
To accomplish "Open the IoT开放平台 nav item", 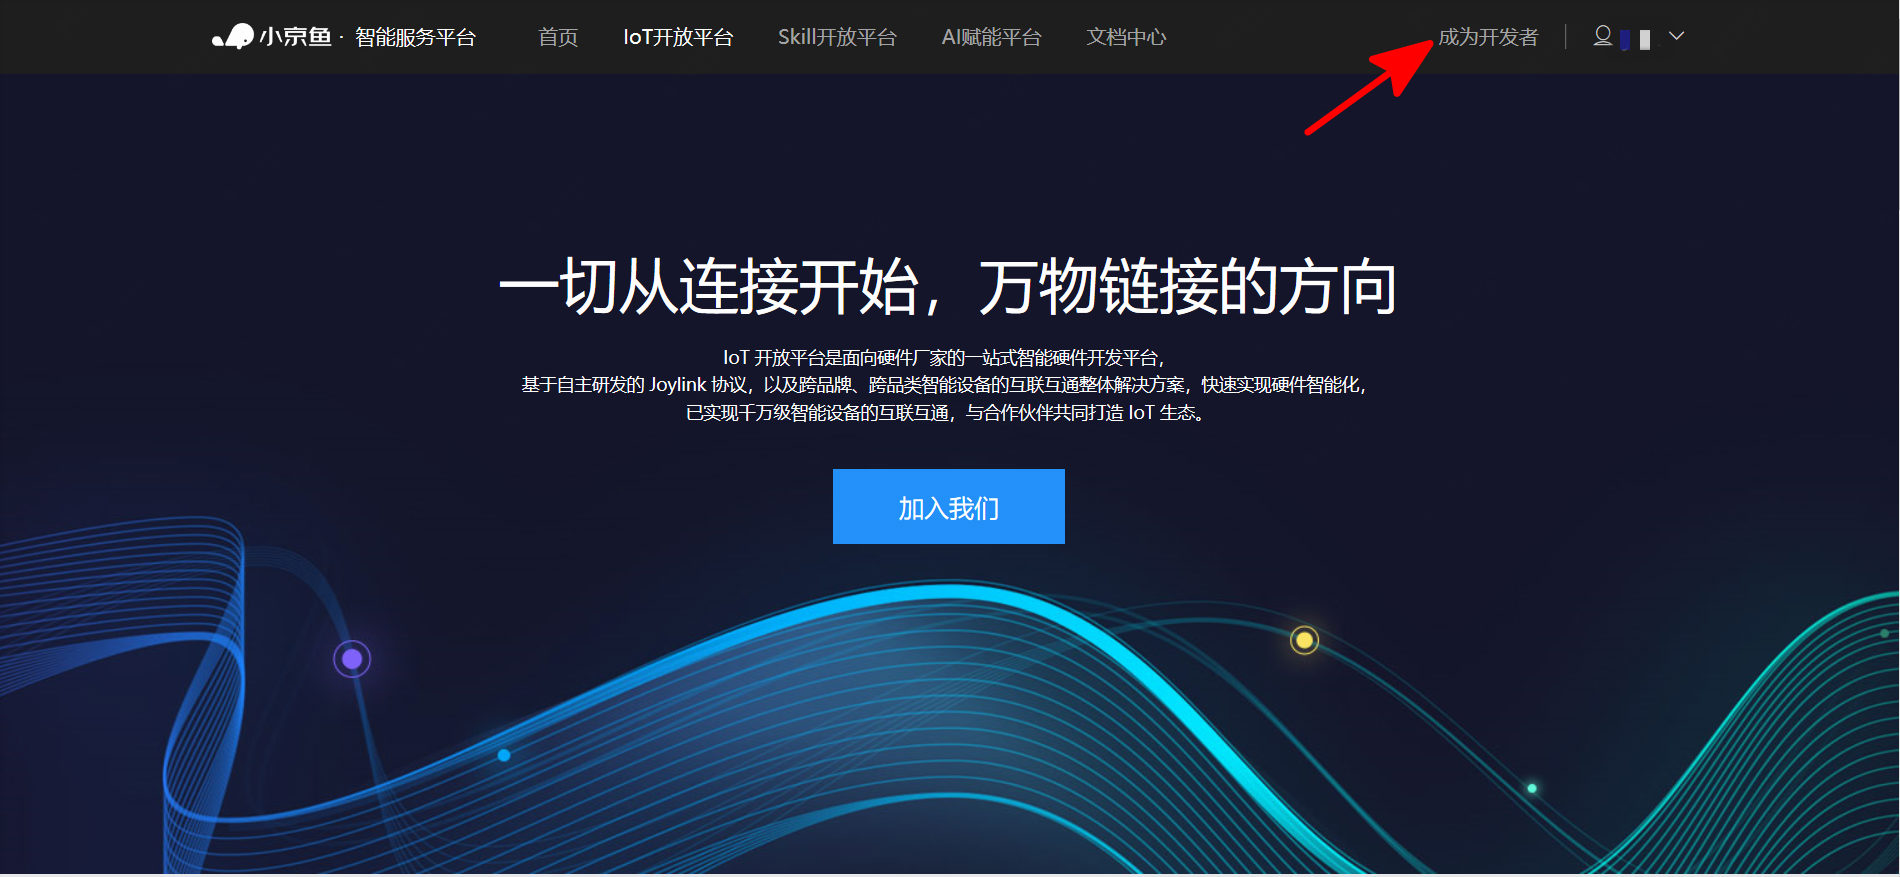I will 678,37.
